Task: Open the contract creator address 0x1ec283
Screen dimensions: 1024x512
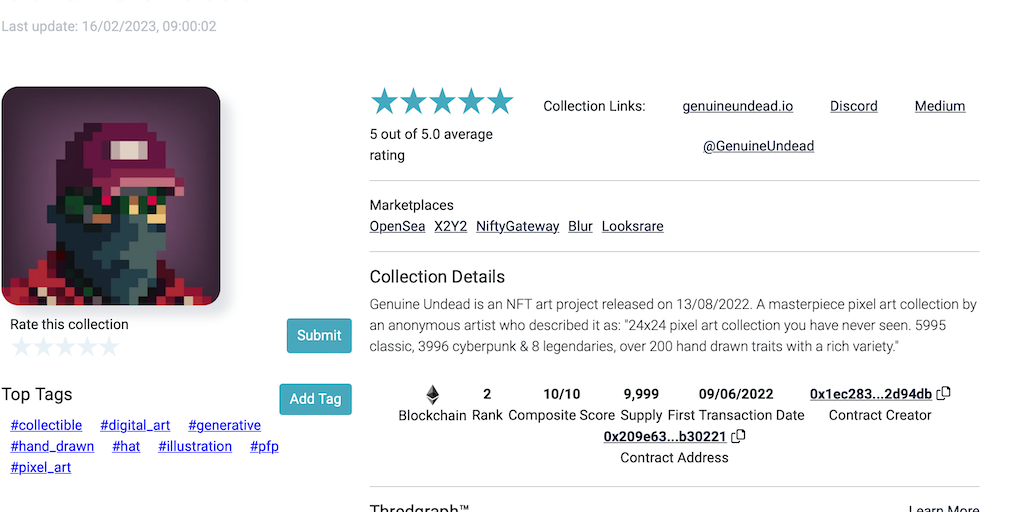Action: tap(870, 393)
